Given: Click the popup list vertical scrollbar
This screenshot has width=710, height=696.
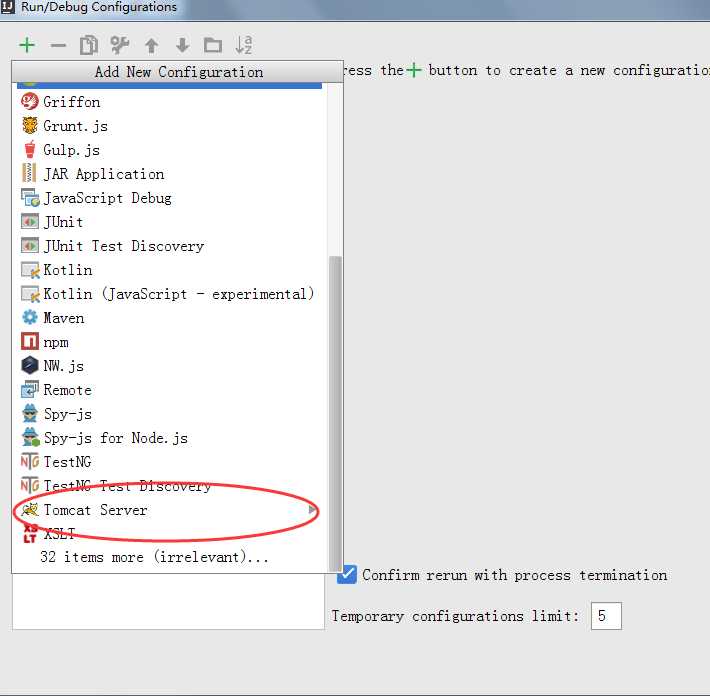Looking at the screenshot, I should click(x=335, y=413).
